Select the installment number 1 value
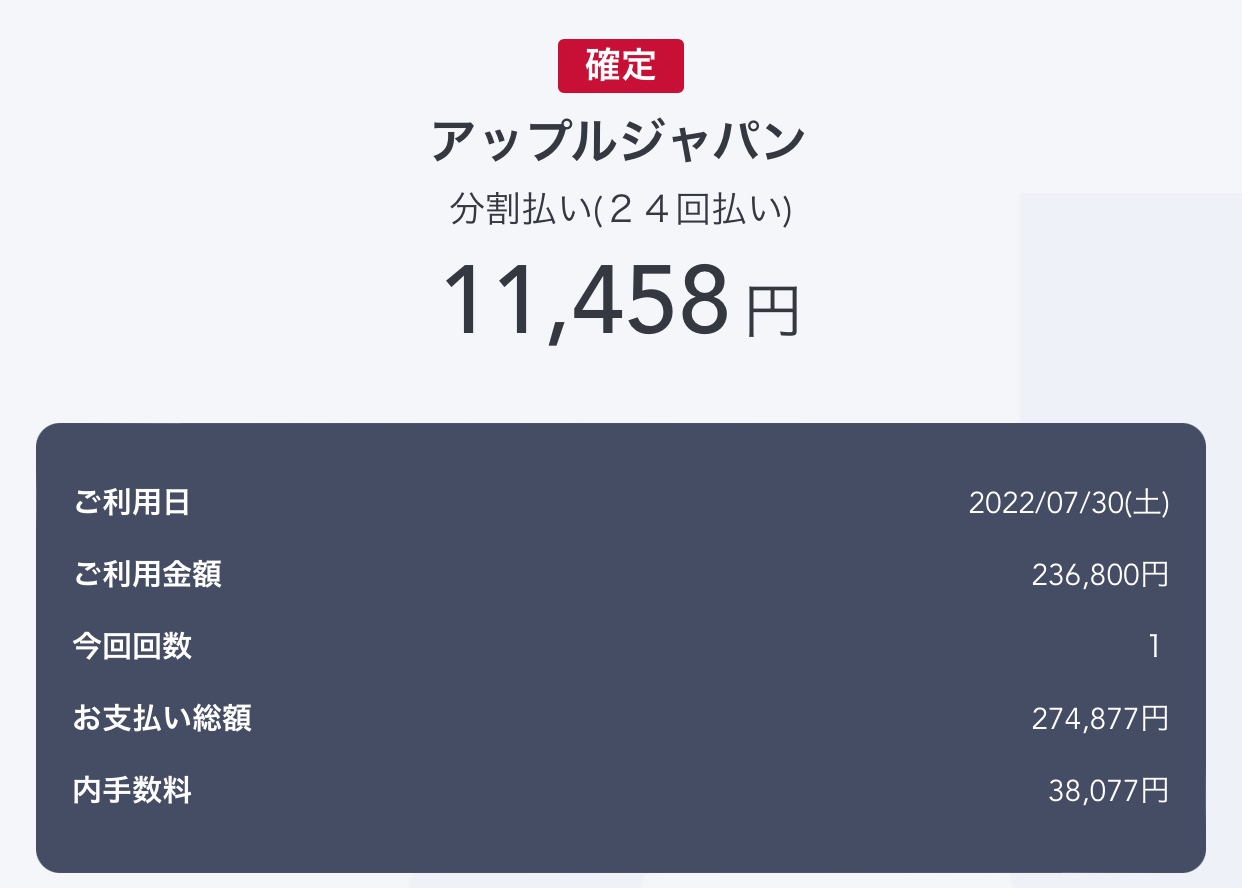1242x888 pixels. click(x=1154, y=647)
